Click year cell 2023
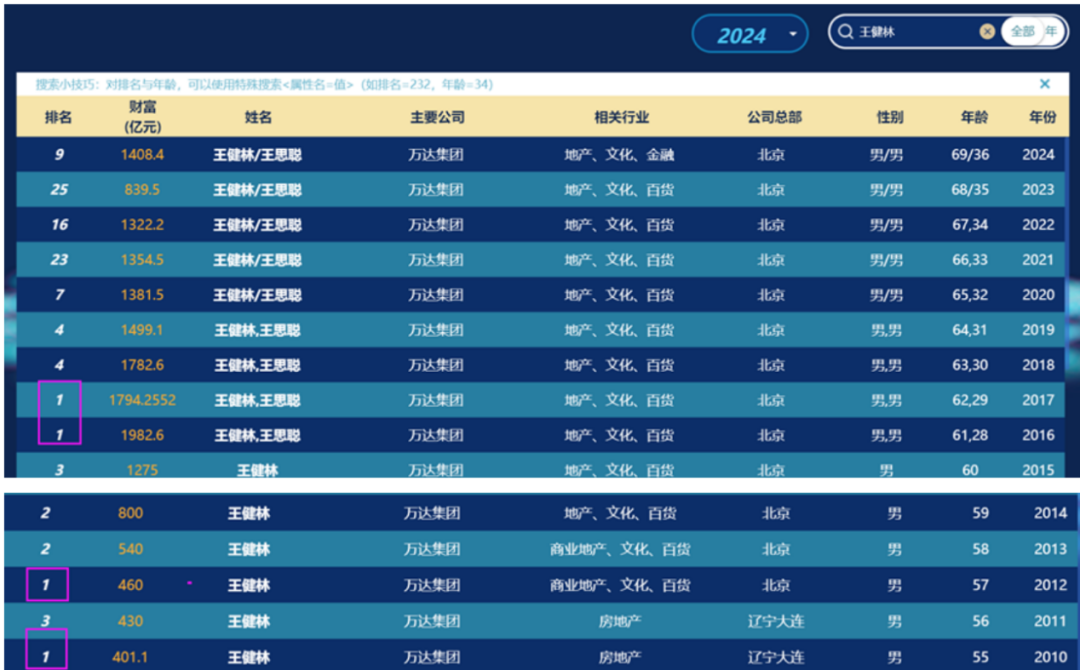 [1038, 189]
